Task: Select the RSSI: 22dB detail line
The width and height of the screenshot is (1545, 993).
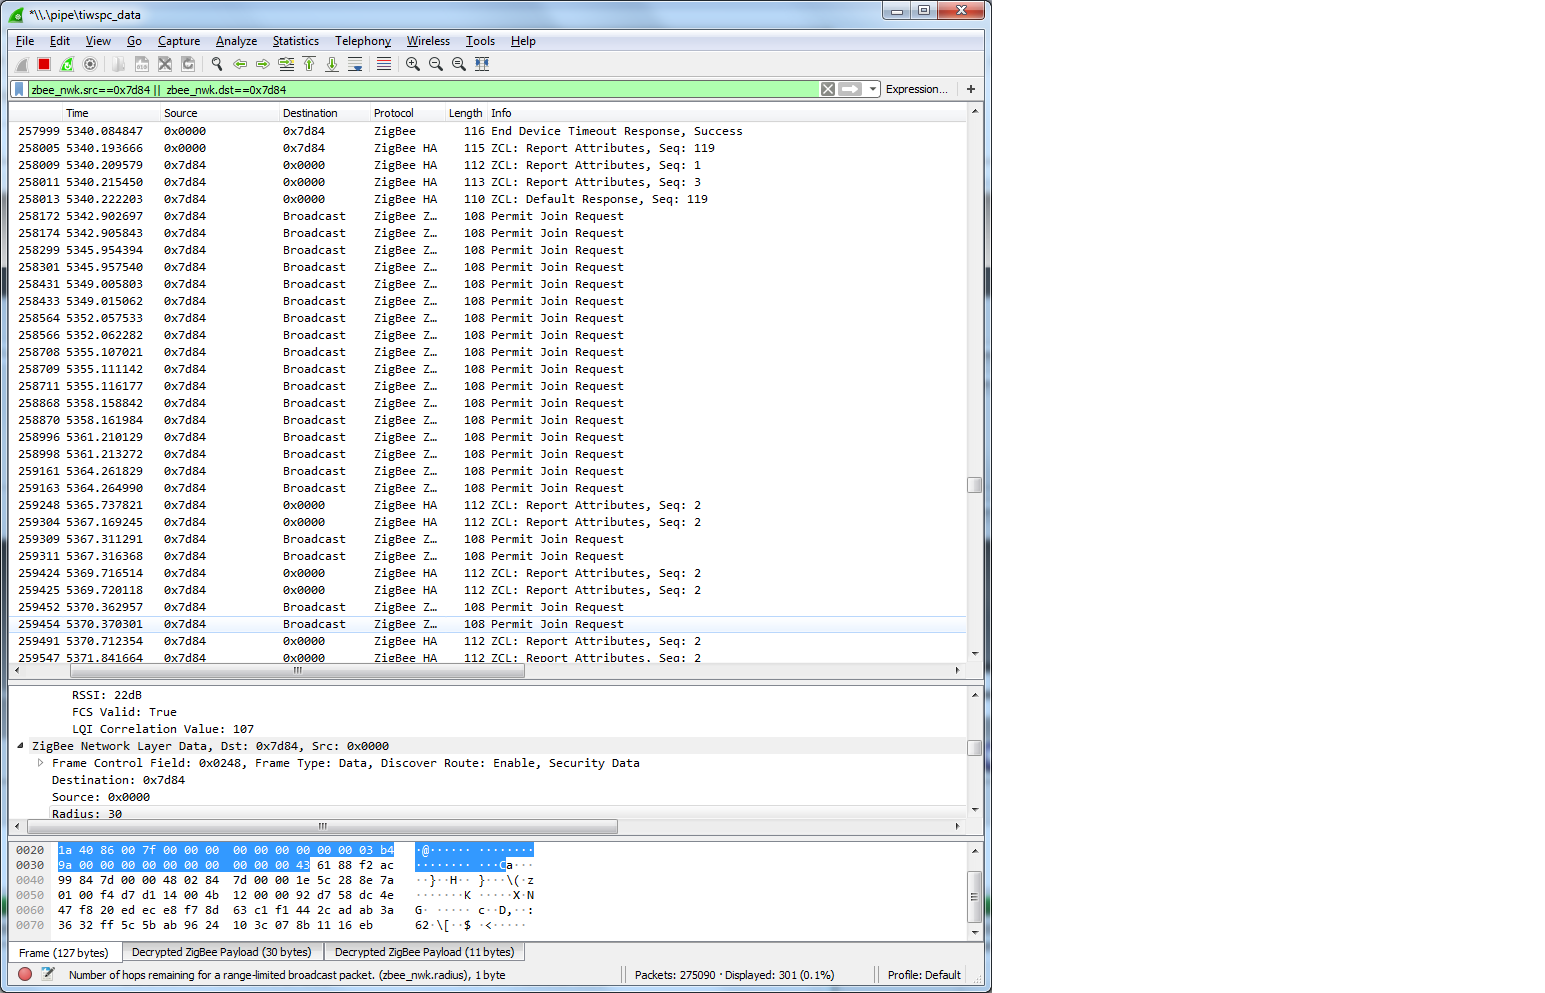Action: (107, 695)
